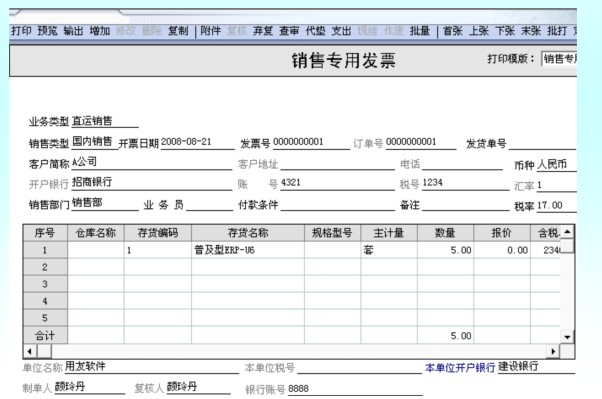602x399 pixels.
Task: Click the 合计 total row header
Action: coord(45,335)
